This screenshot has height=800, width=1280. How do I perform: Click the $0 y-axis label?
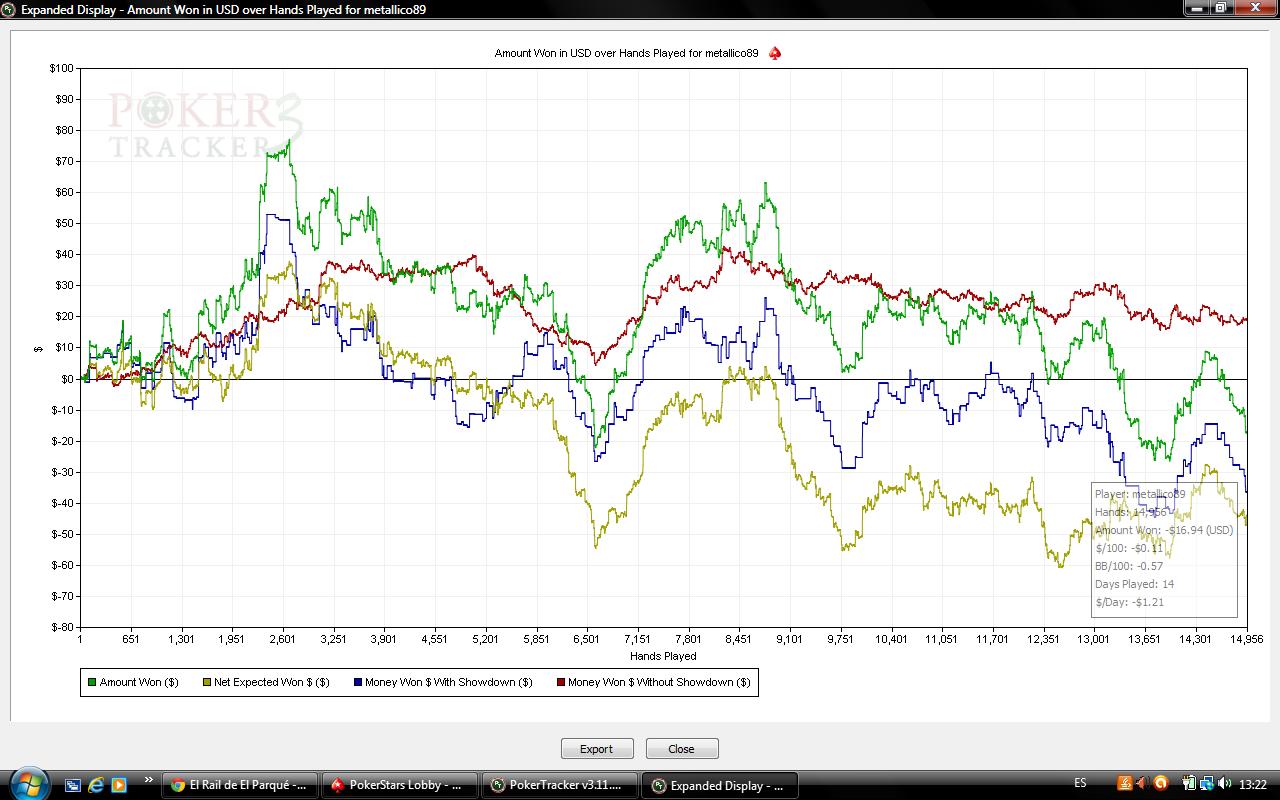[68, 379]
